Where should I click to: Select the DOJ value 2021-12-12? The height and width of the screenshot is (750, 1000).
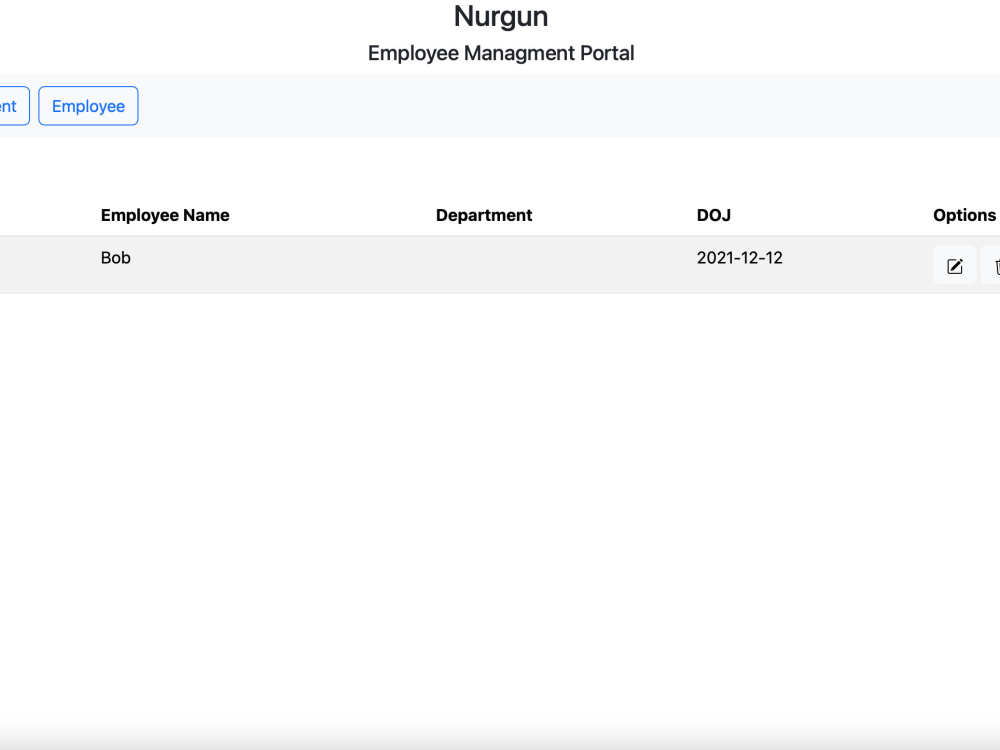pyautogui.click(x=739, y=258)
